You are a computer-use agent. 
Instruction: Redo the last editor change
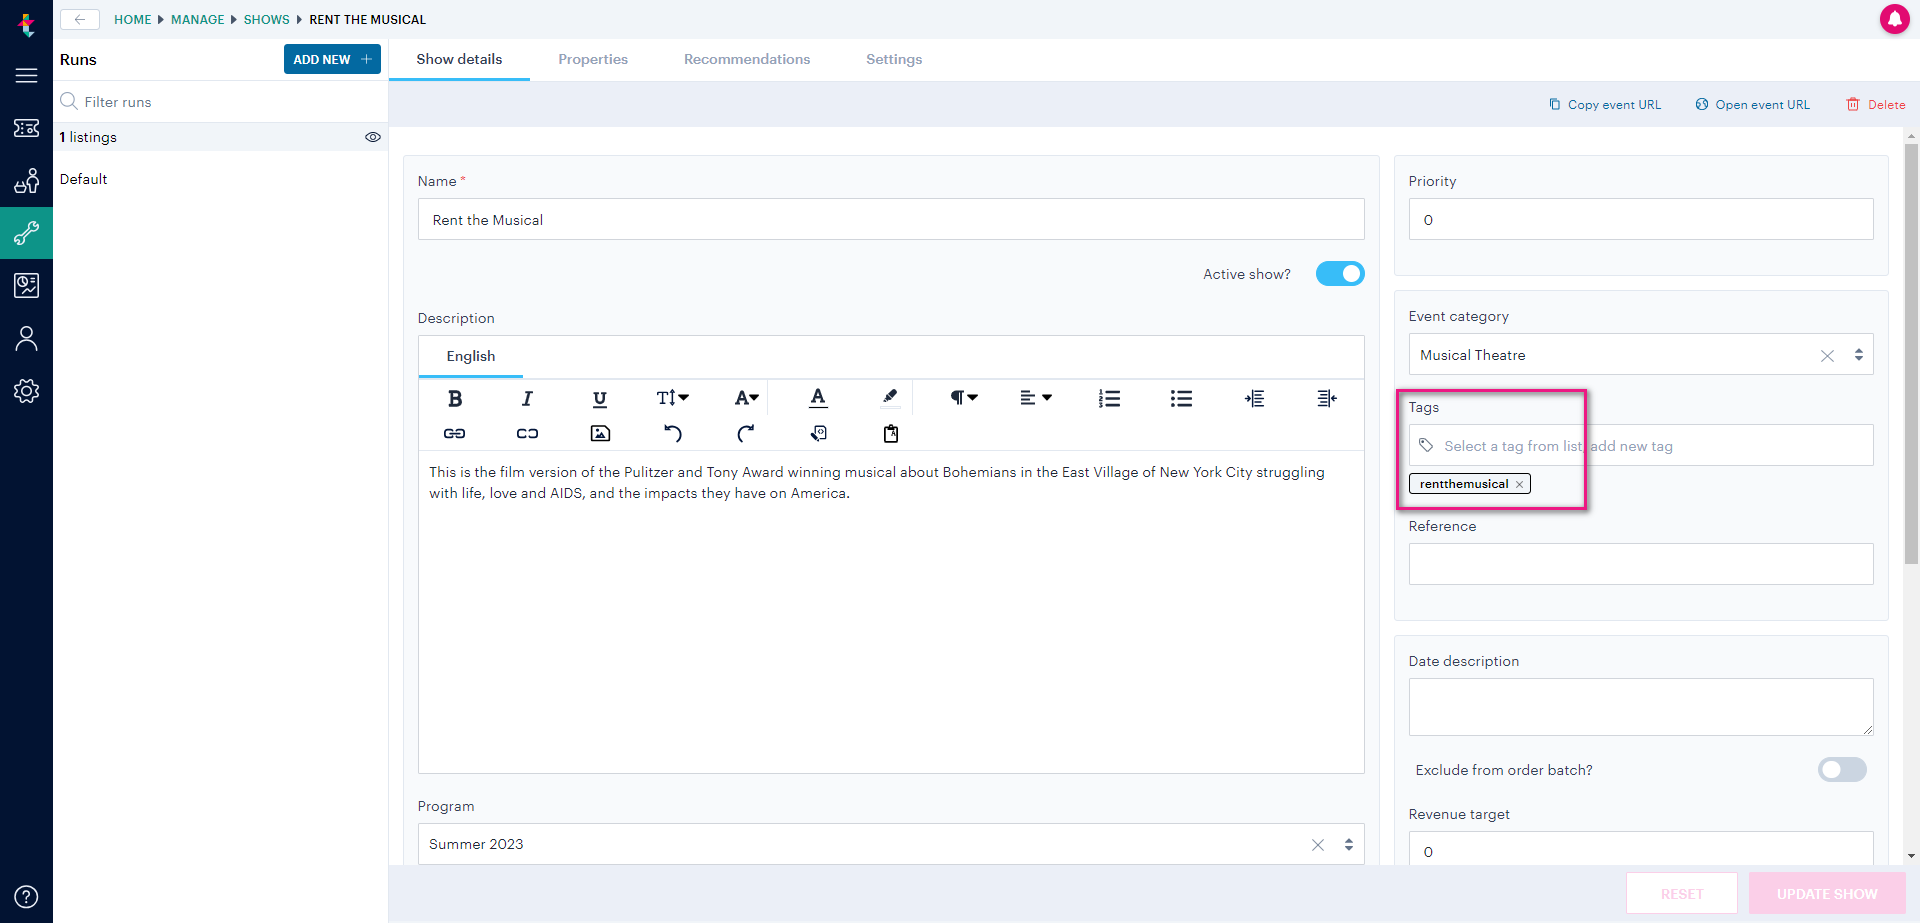pos(745,434)
